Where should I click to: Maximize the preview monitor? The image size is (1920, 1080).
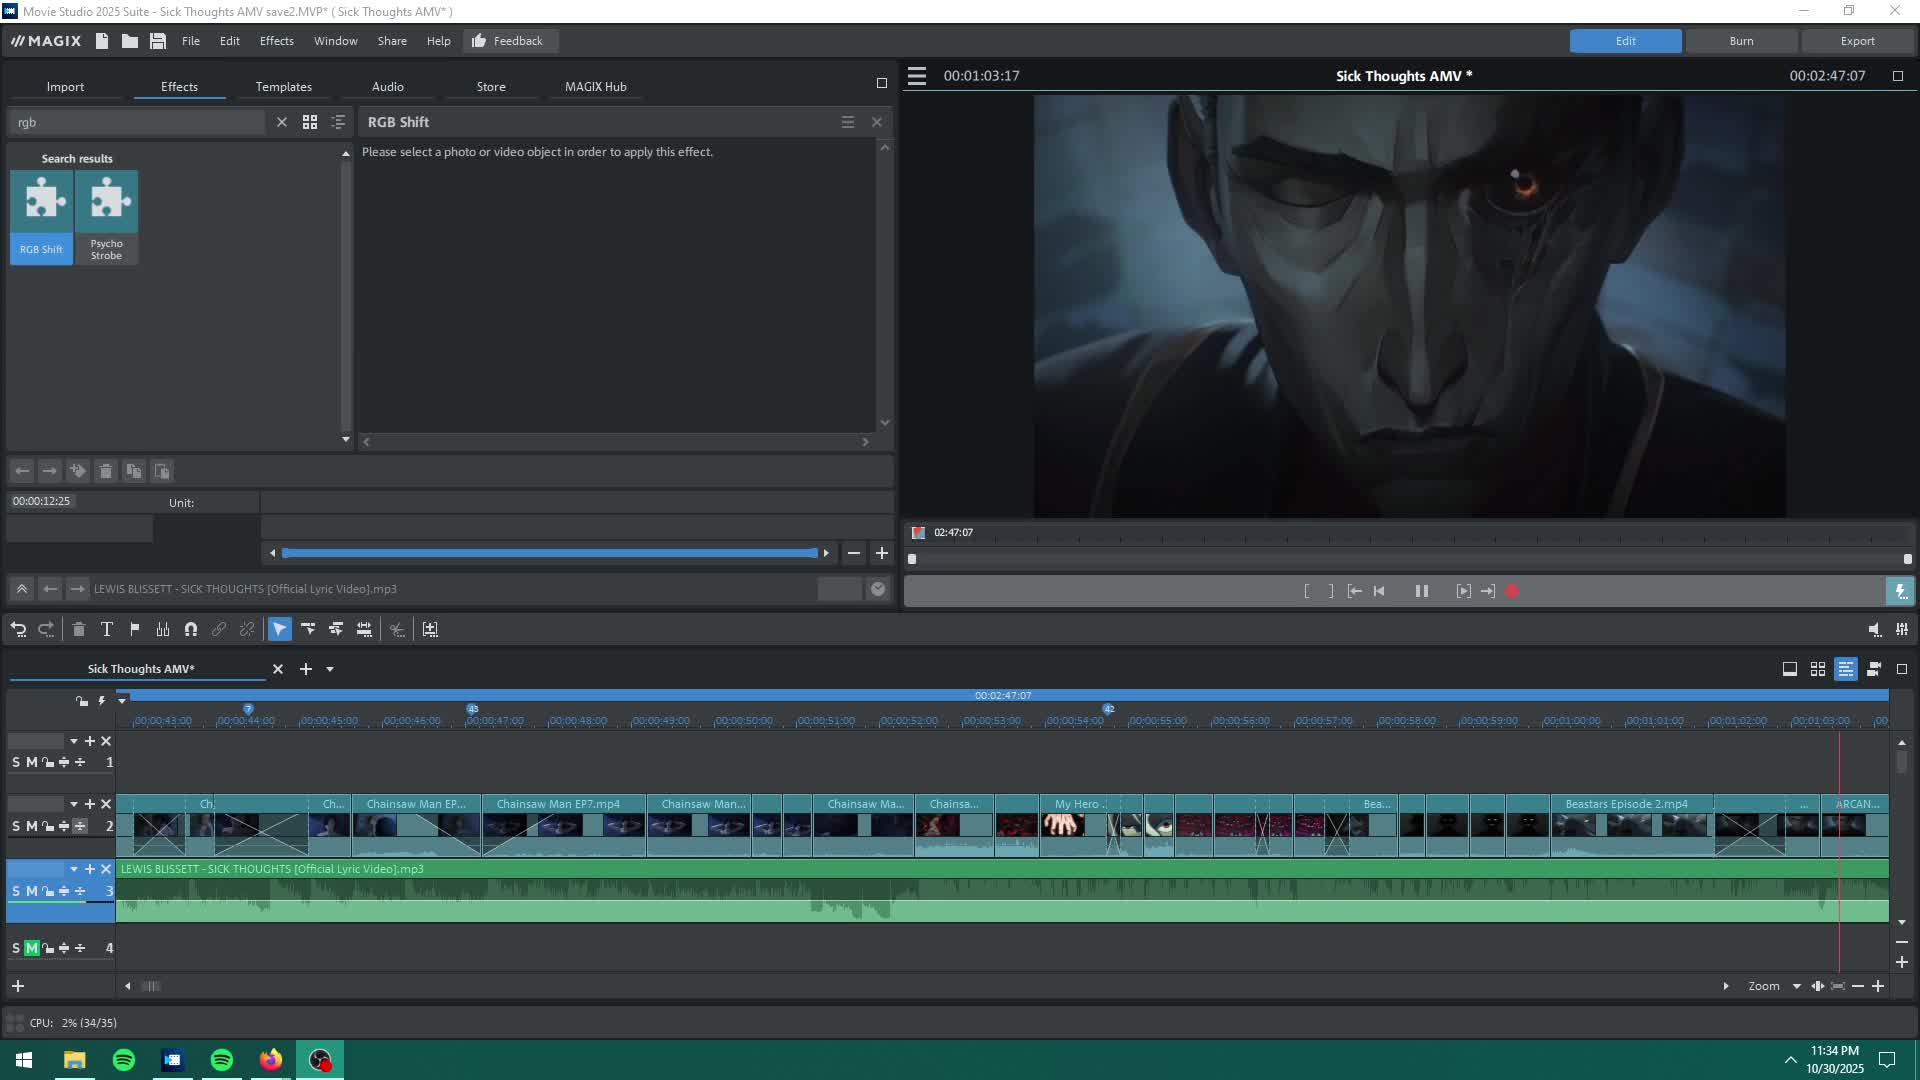click(x=1898, y=76)
